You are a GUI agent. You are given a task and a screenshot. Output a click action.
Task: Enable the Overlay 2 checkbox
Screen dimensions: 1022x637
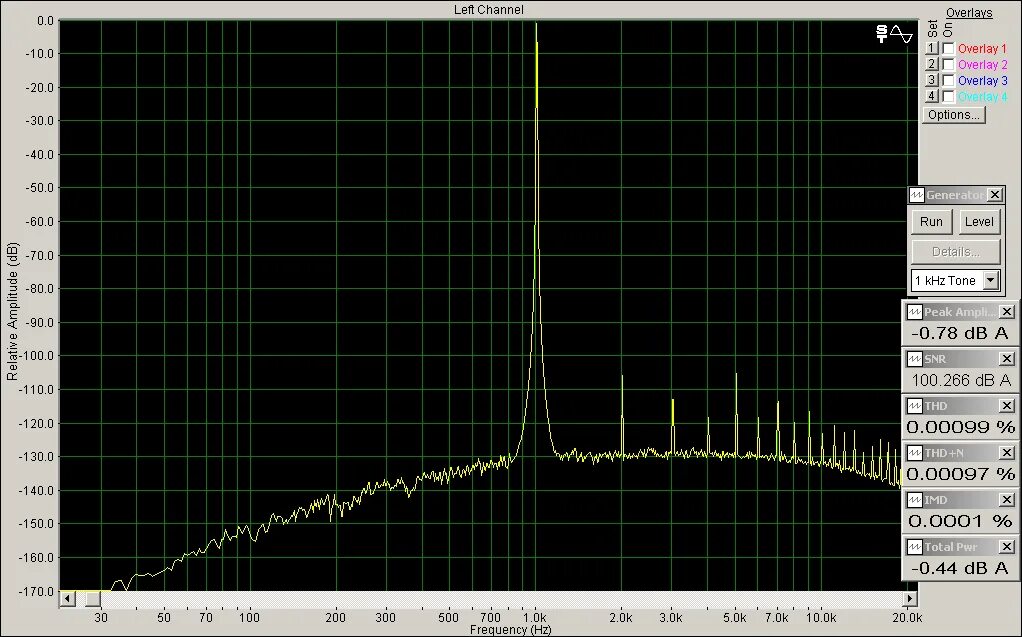949,65
